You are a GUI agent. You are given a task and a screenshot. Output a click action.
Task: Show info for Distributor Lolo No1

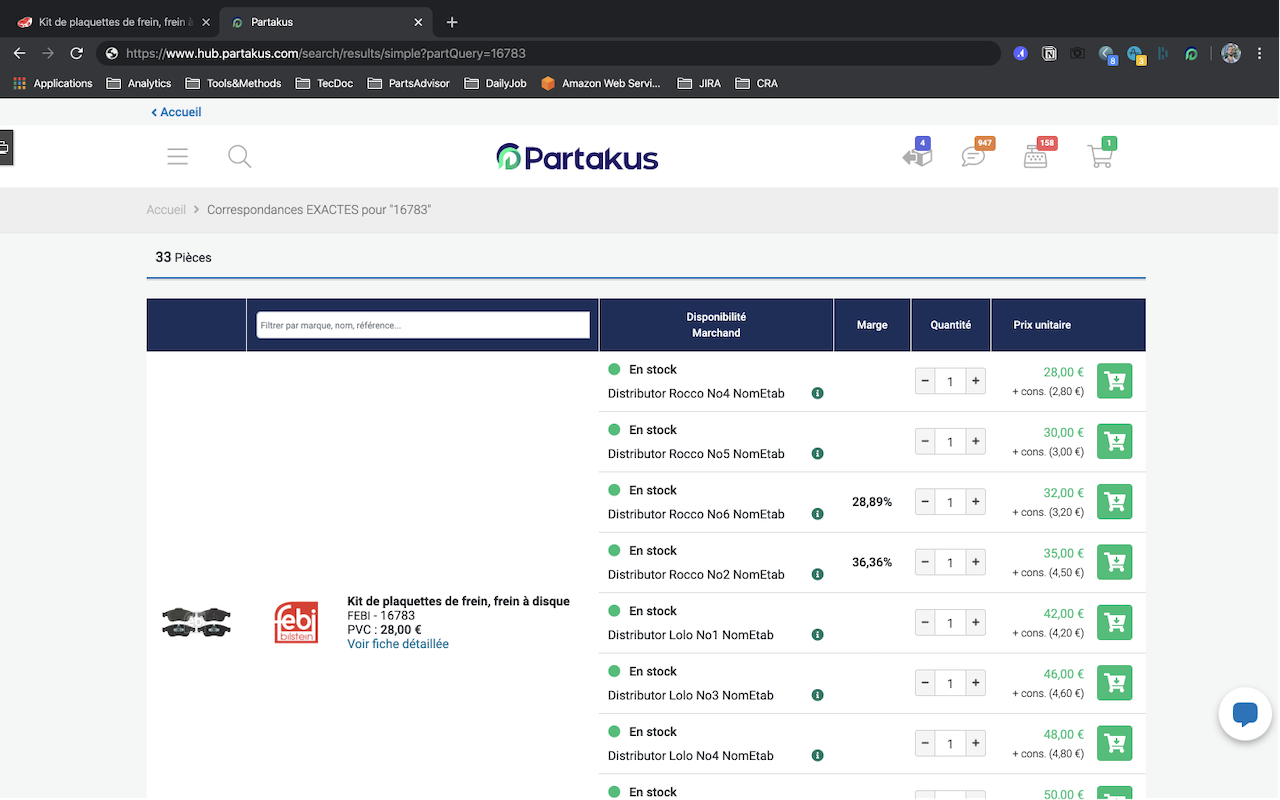coord(817,635)
